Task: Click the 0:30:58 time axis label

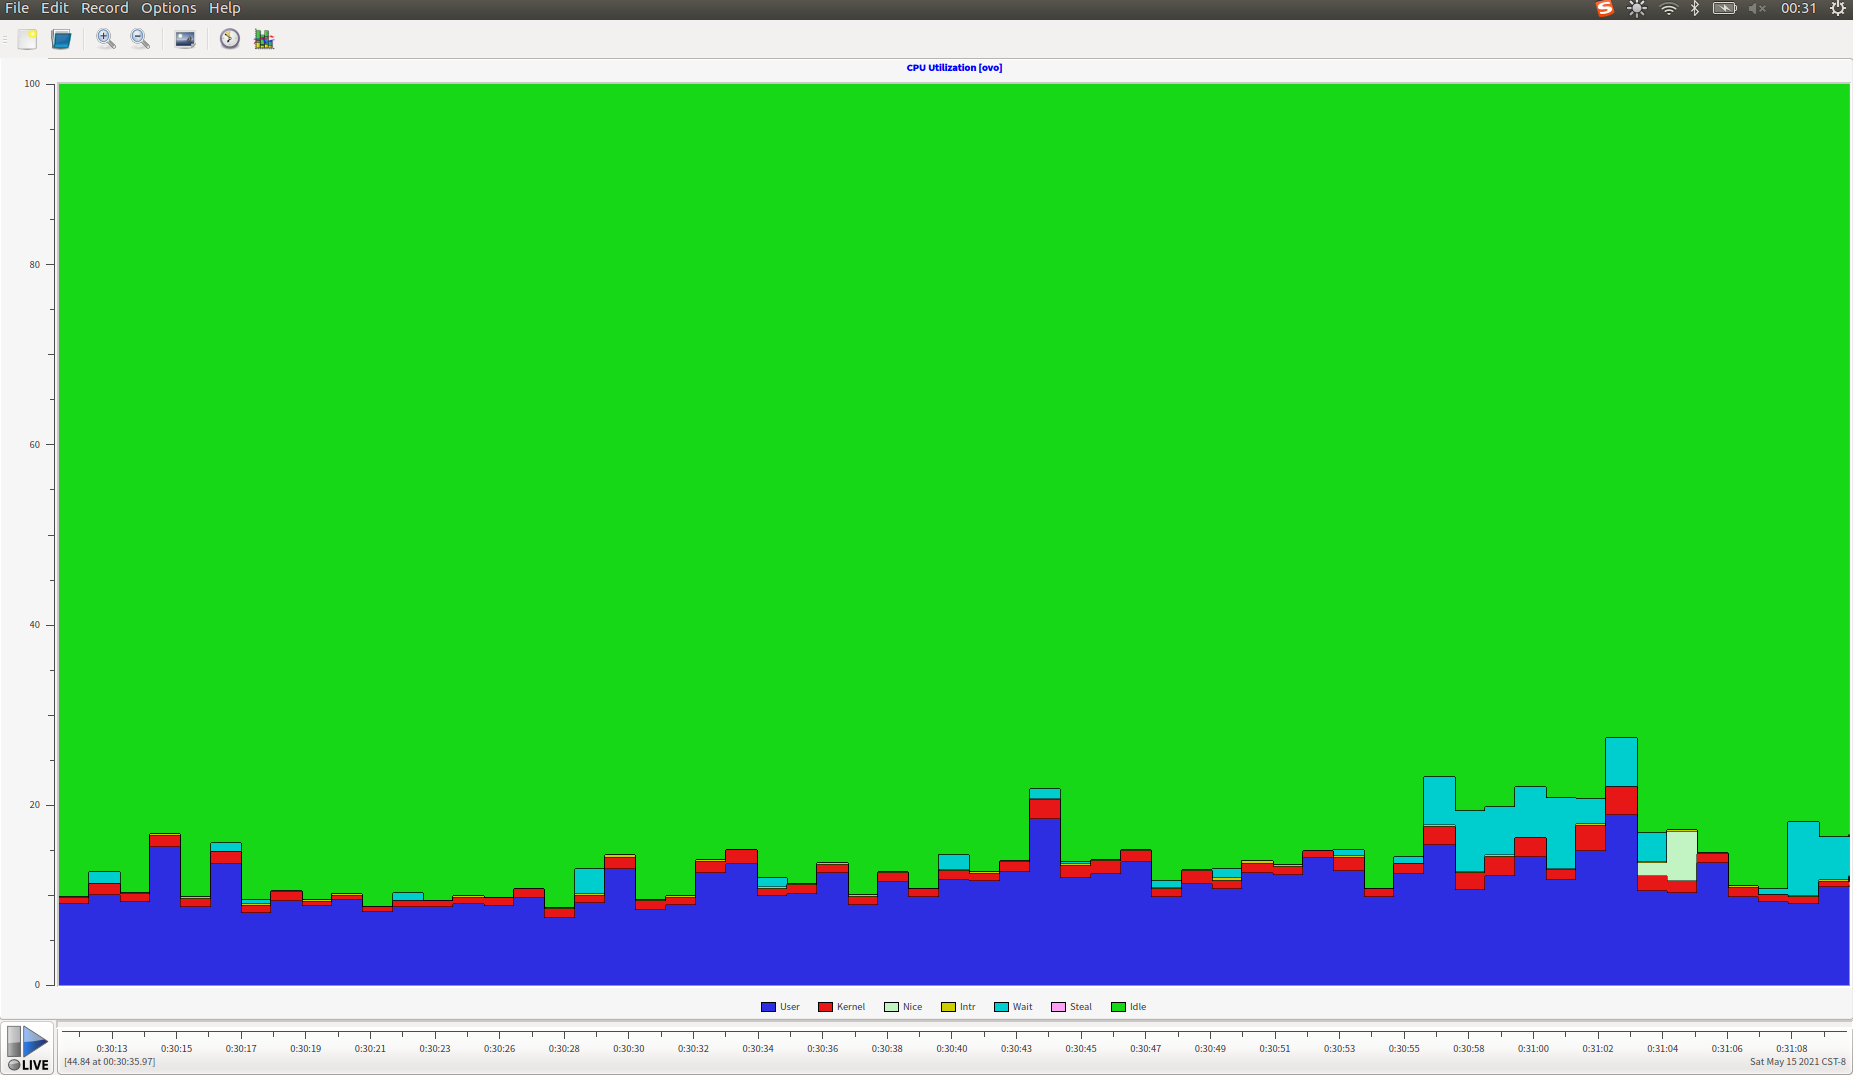Action: pos(1469,1049)
